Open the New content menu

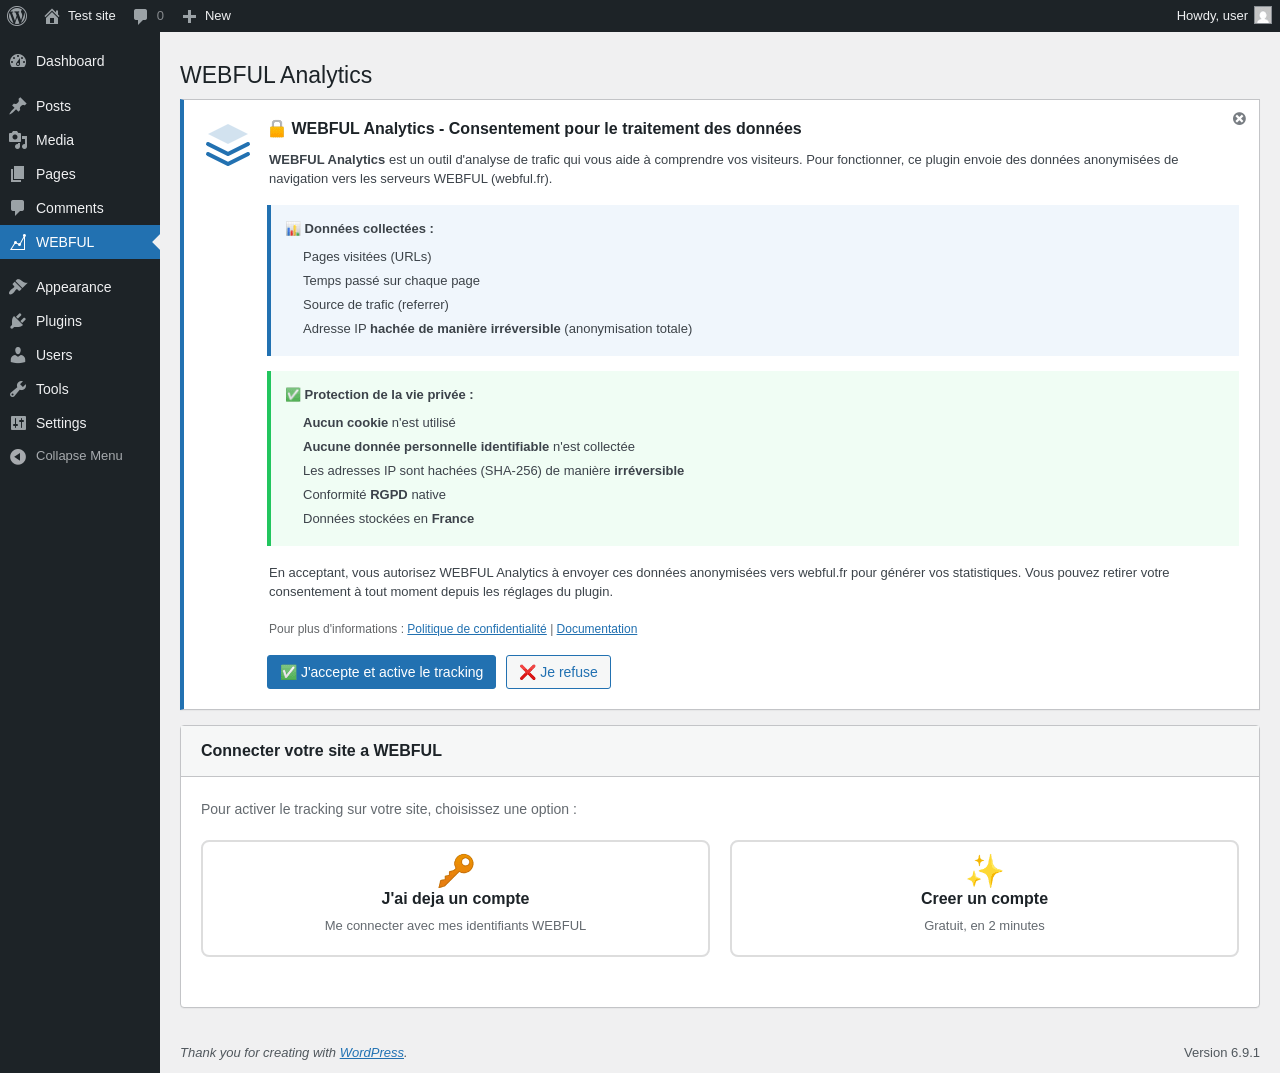click(206, 16)
